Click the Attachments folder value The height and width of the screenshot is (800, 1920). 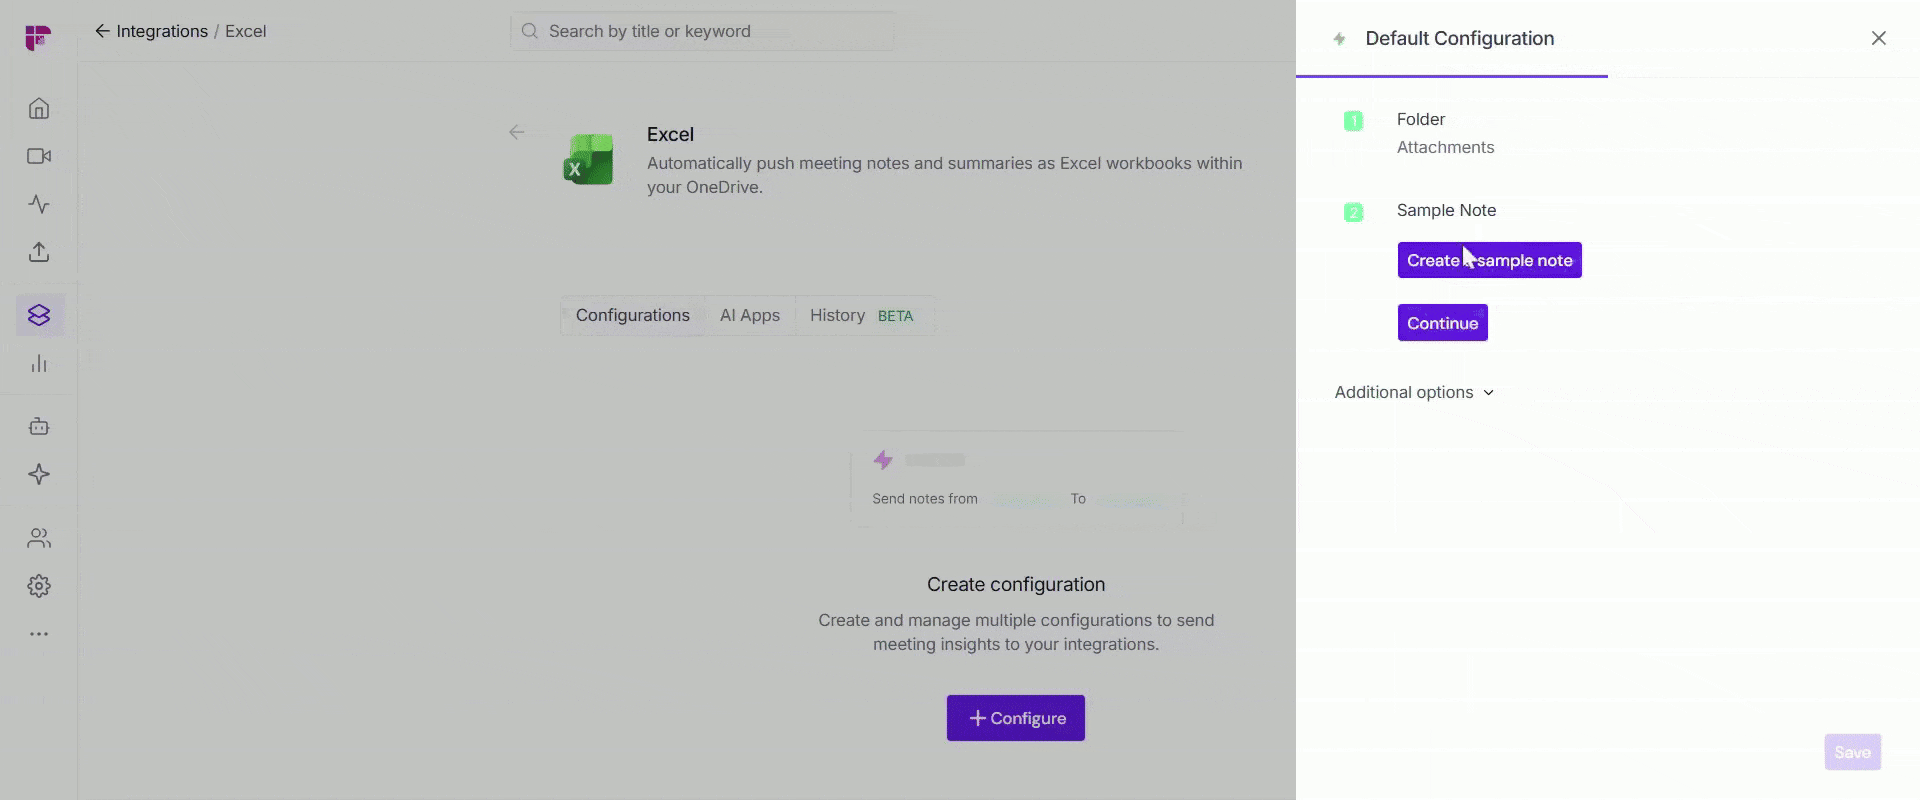[x=1446, y=147]
